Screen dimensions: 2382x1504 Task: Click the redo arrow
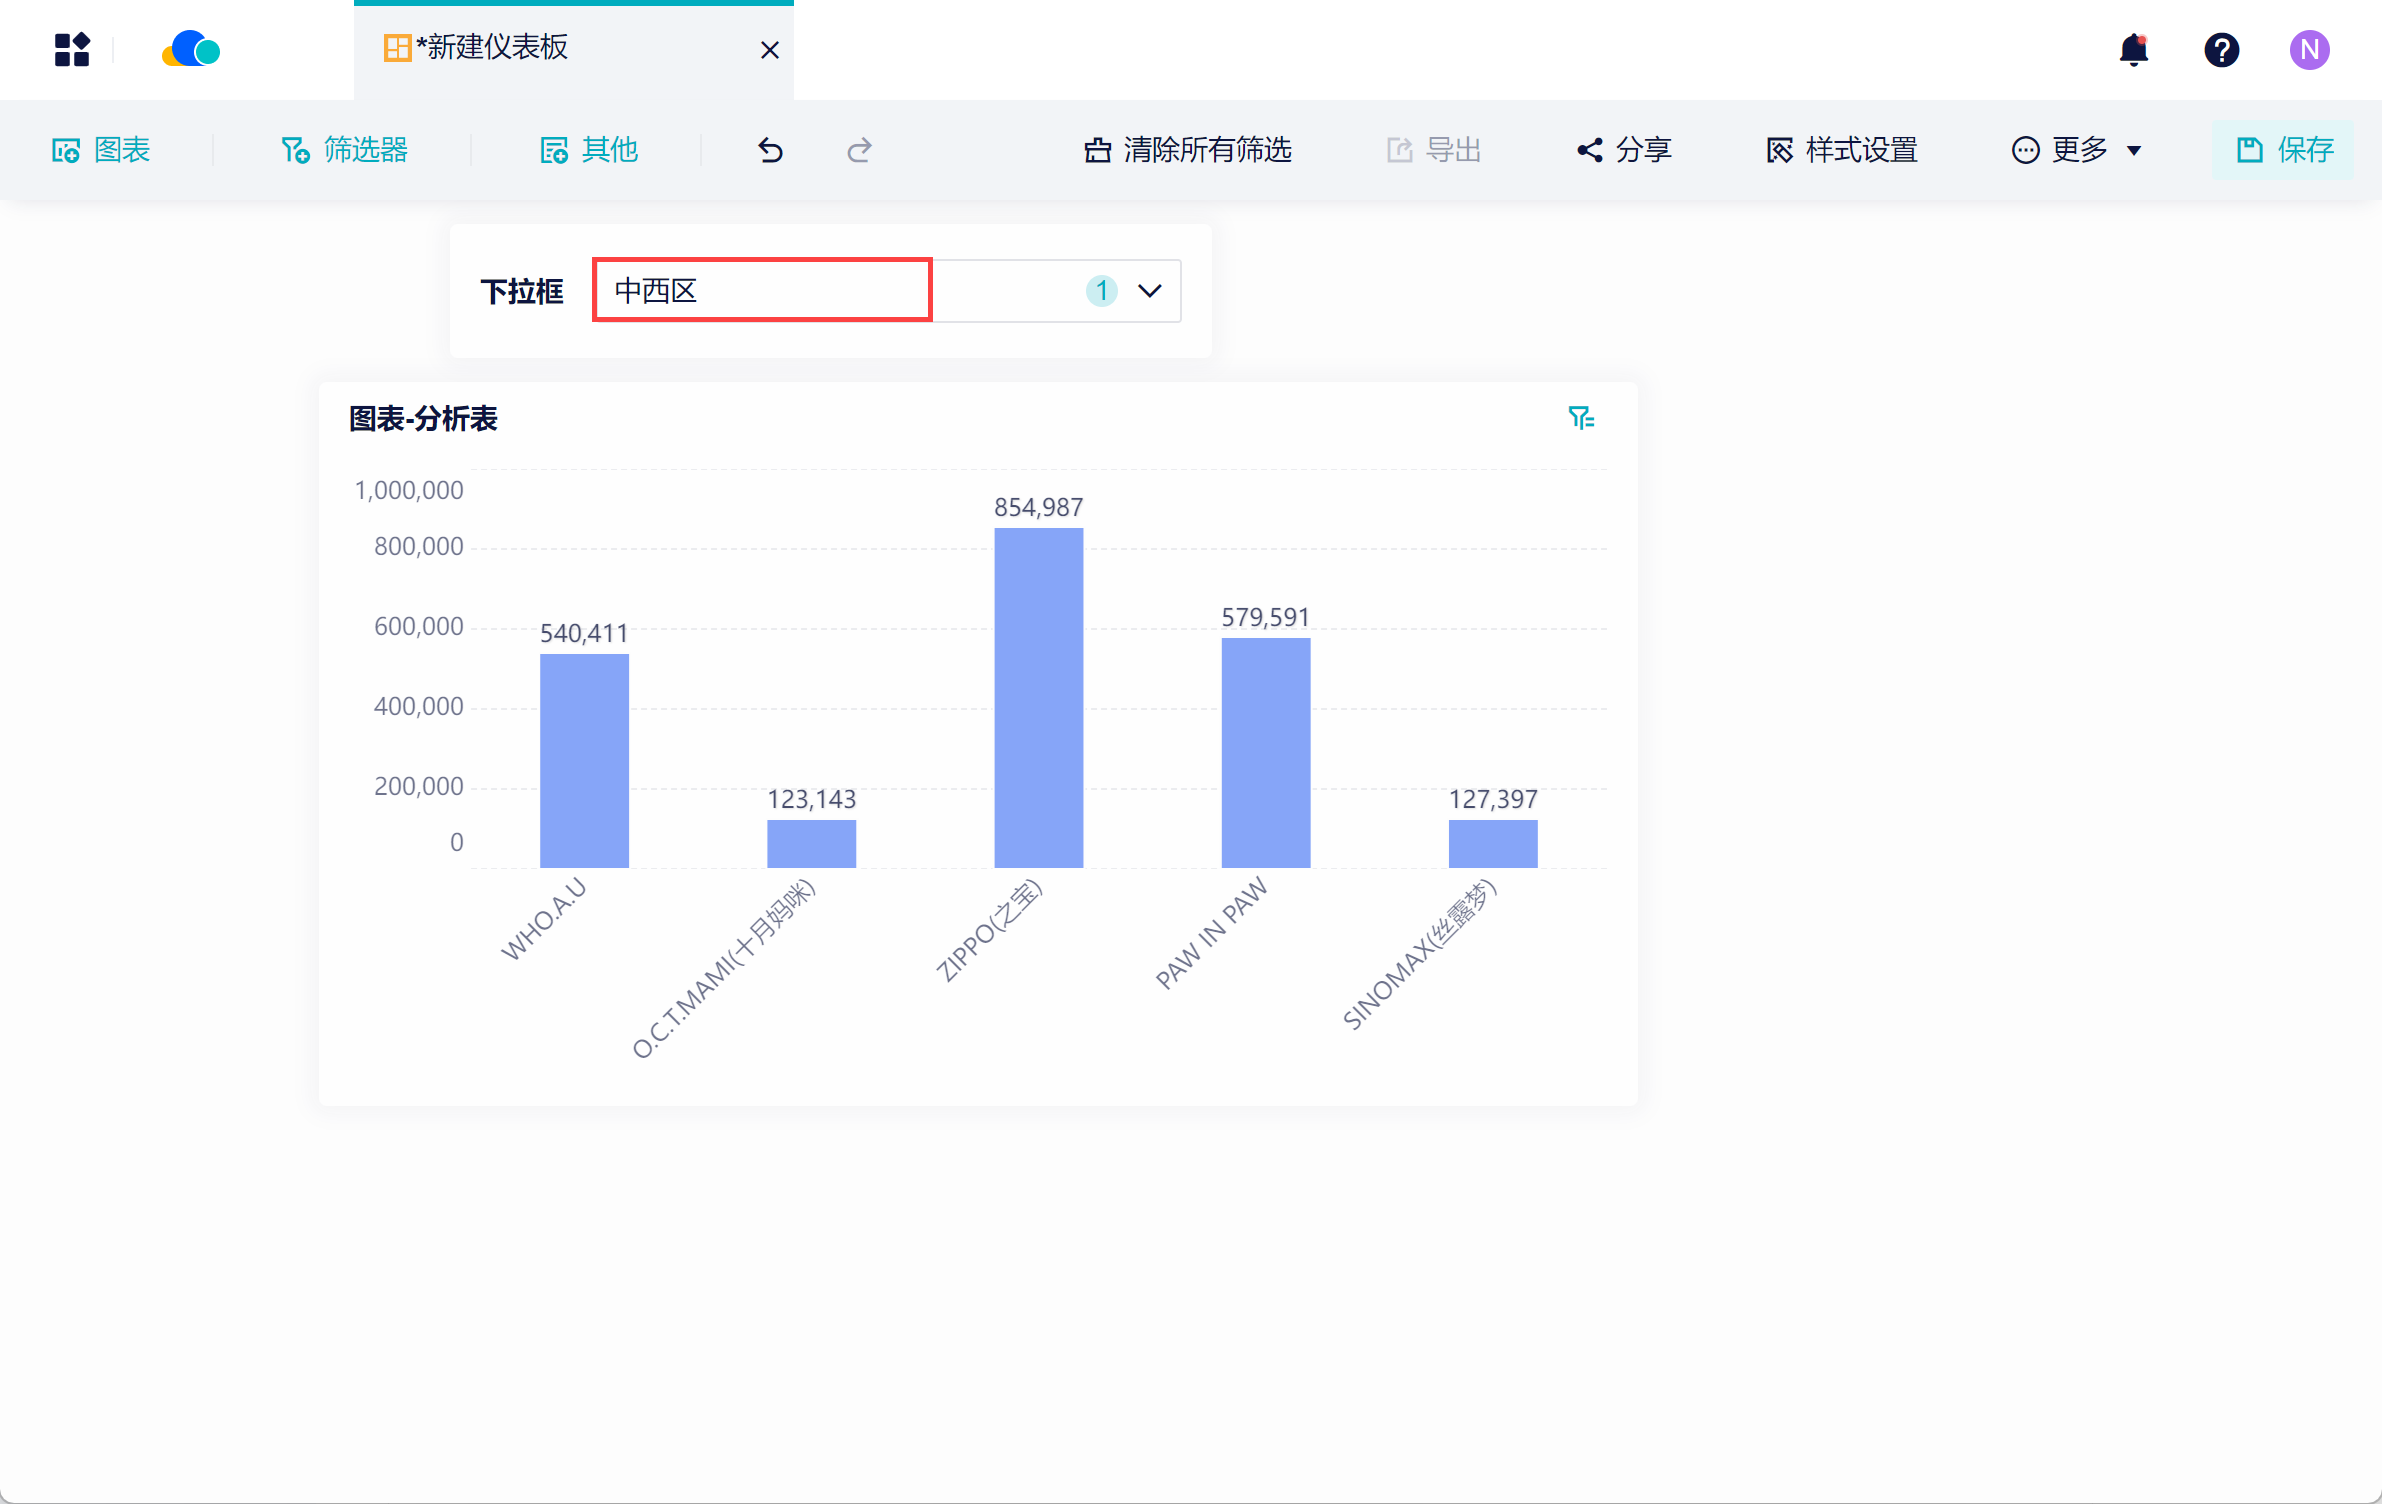click(x=859, y=150)
